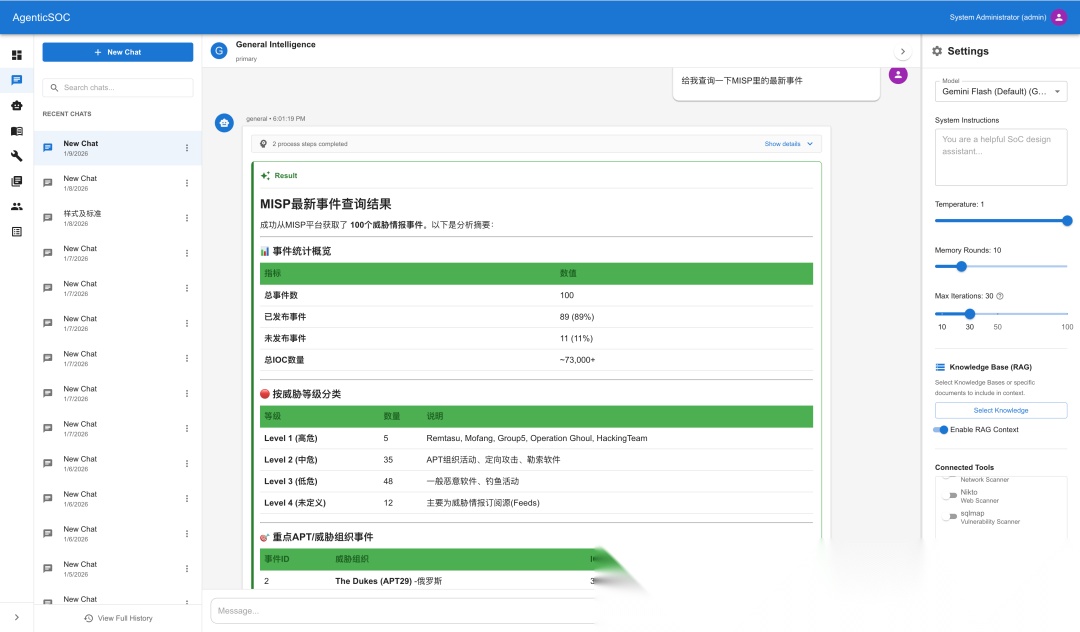Click the Max Iterations help icon
This screenshot has height=632, width=1080.
coord(1000,296)
